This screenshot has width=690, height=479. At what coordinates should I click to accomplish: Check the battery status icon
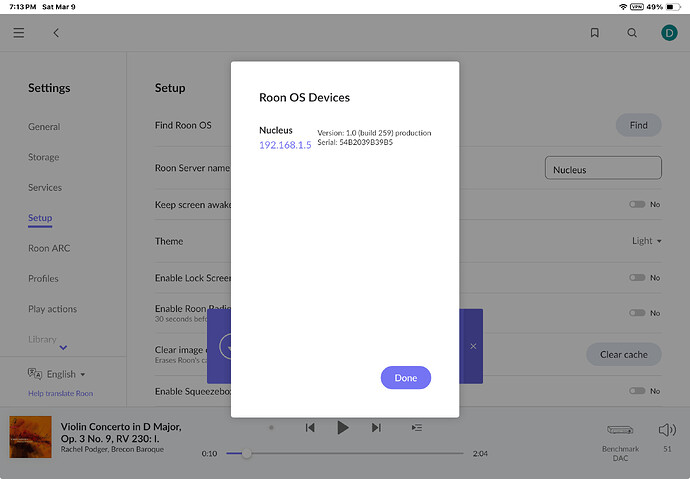pos(673,7)
